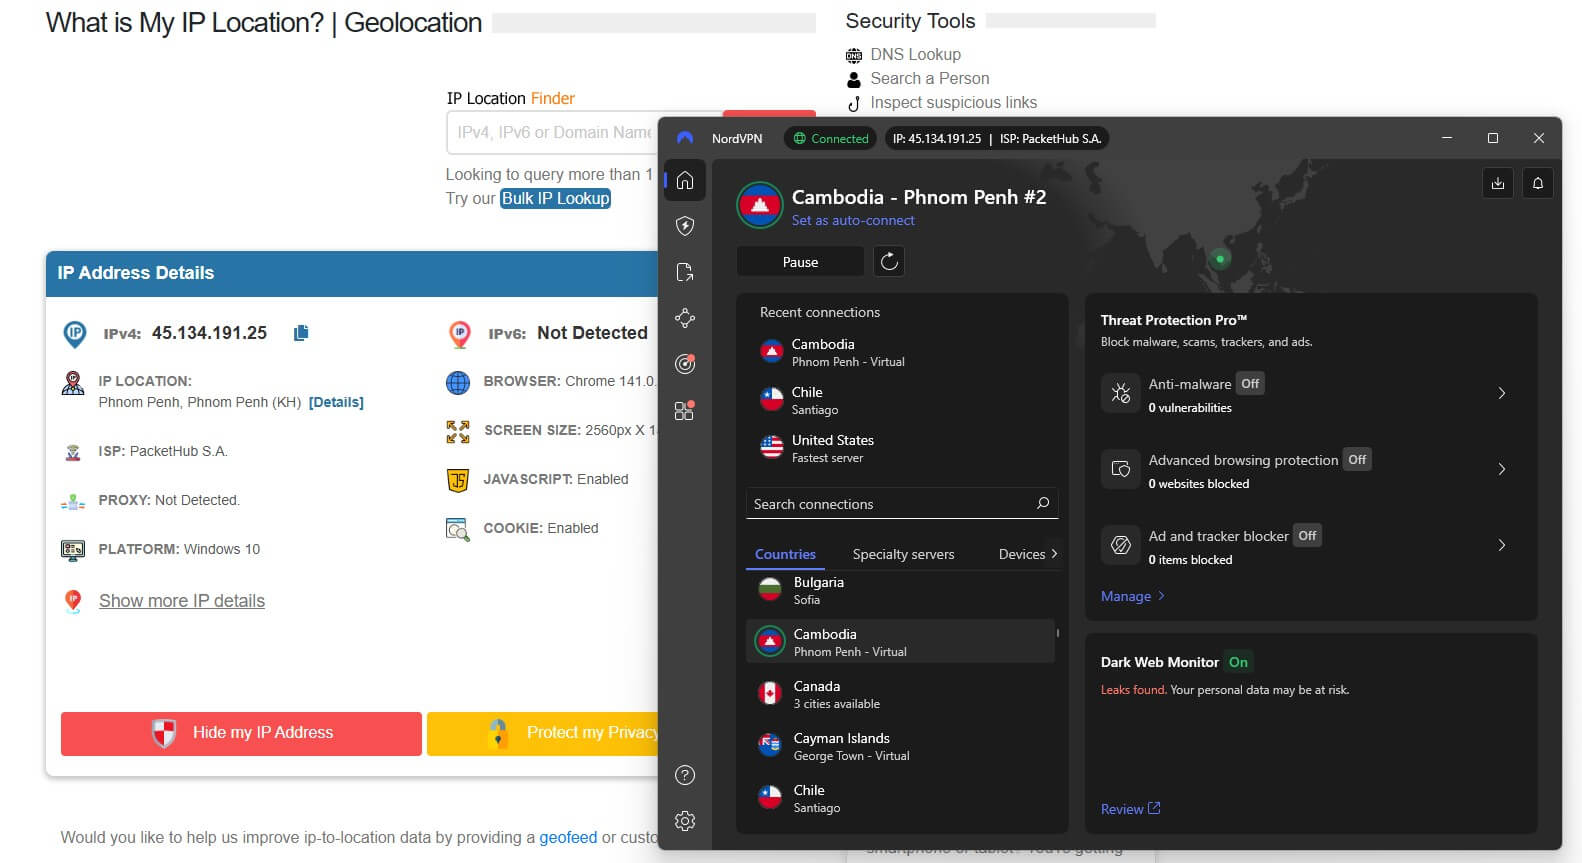
Task: Expand Advanced browsing protection row chevron
Action: click(1502, 469)
